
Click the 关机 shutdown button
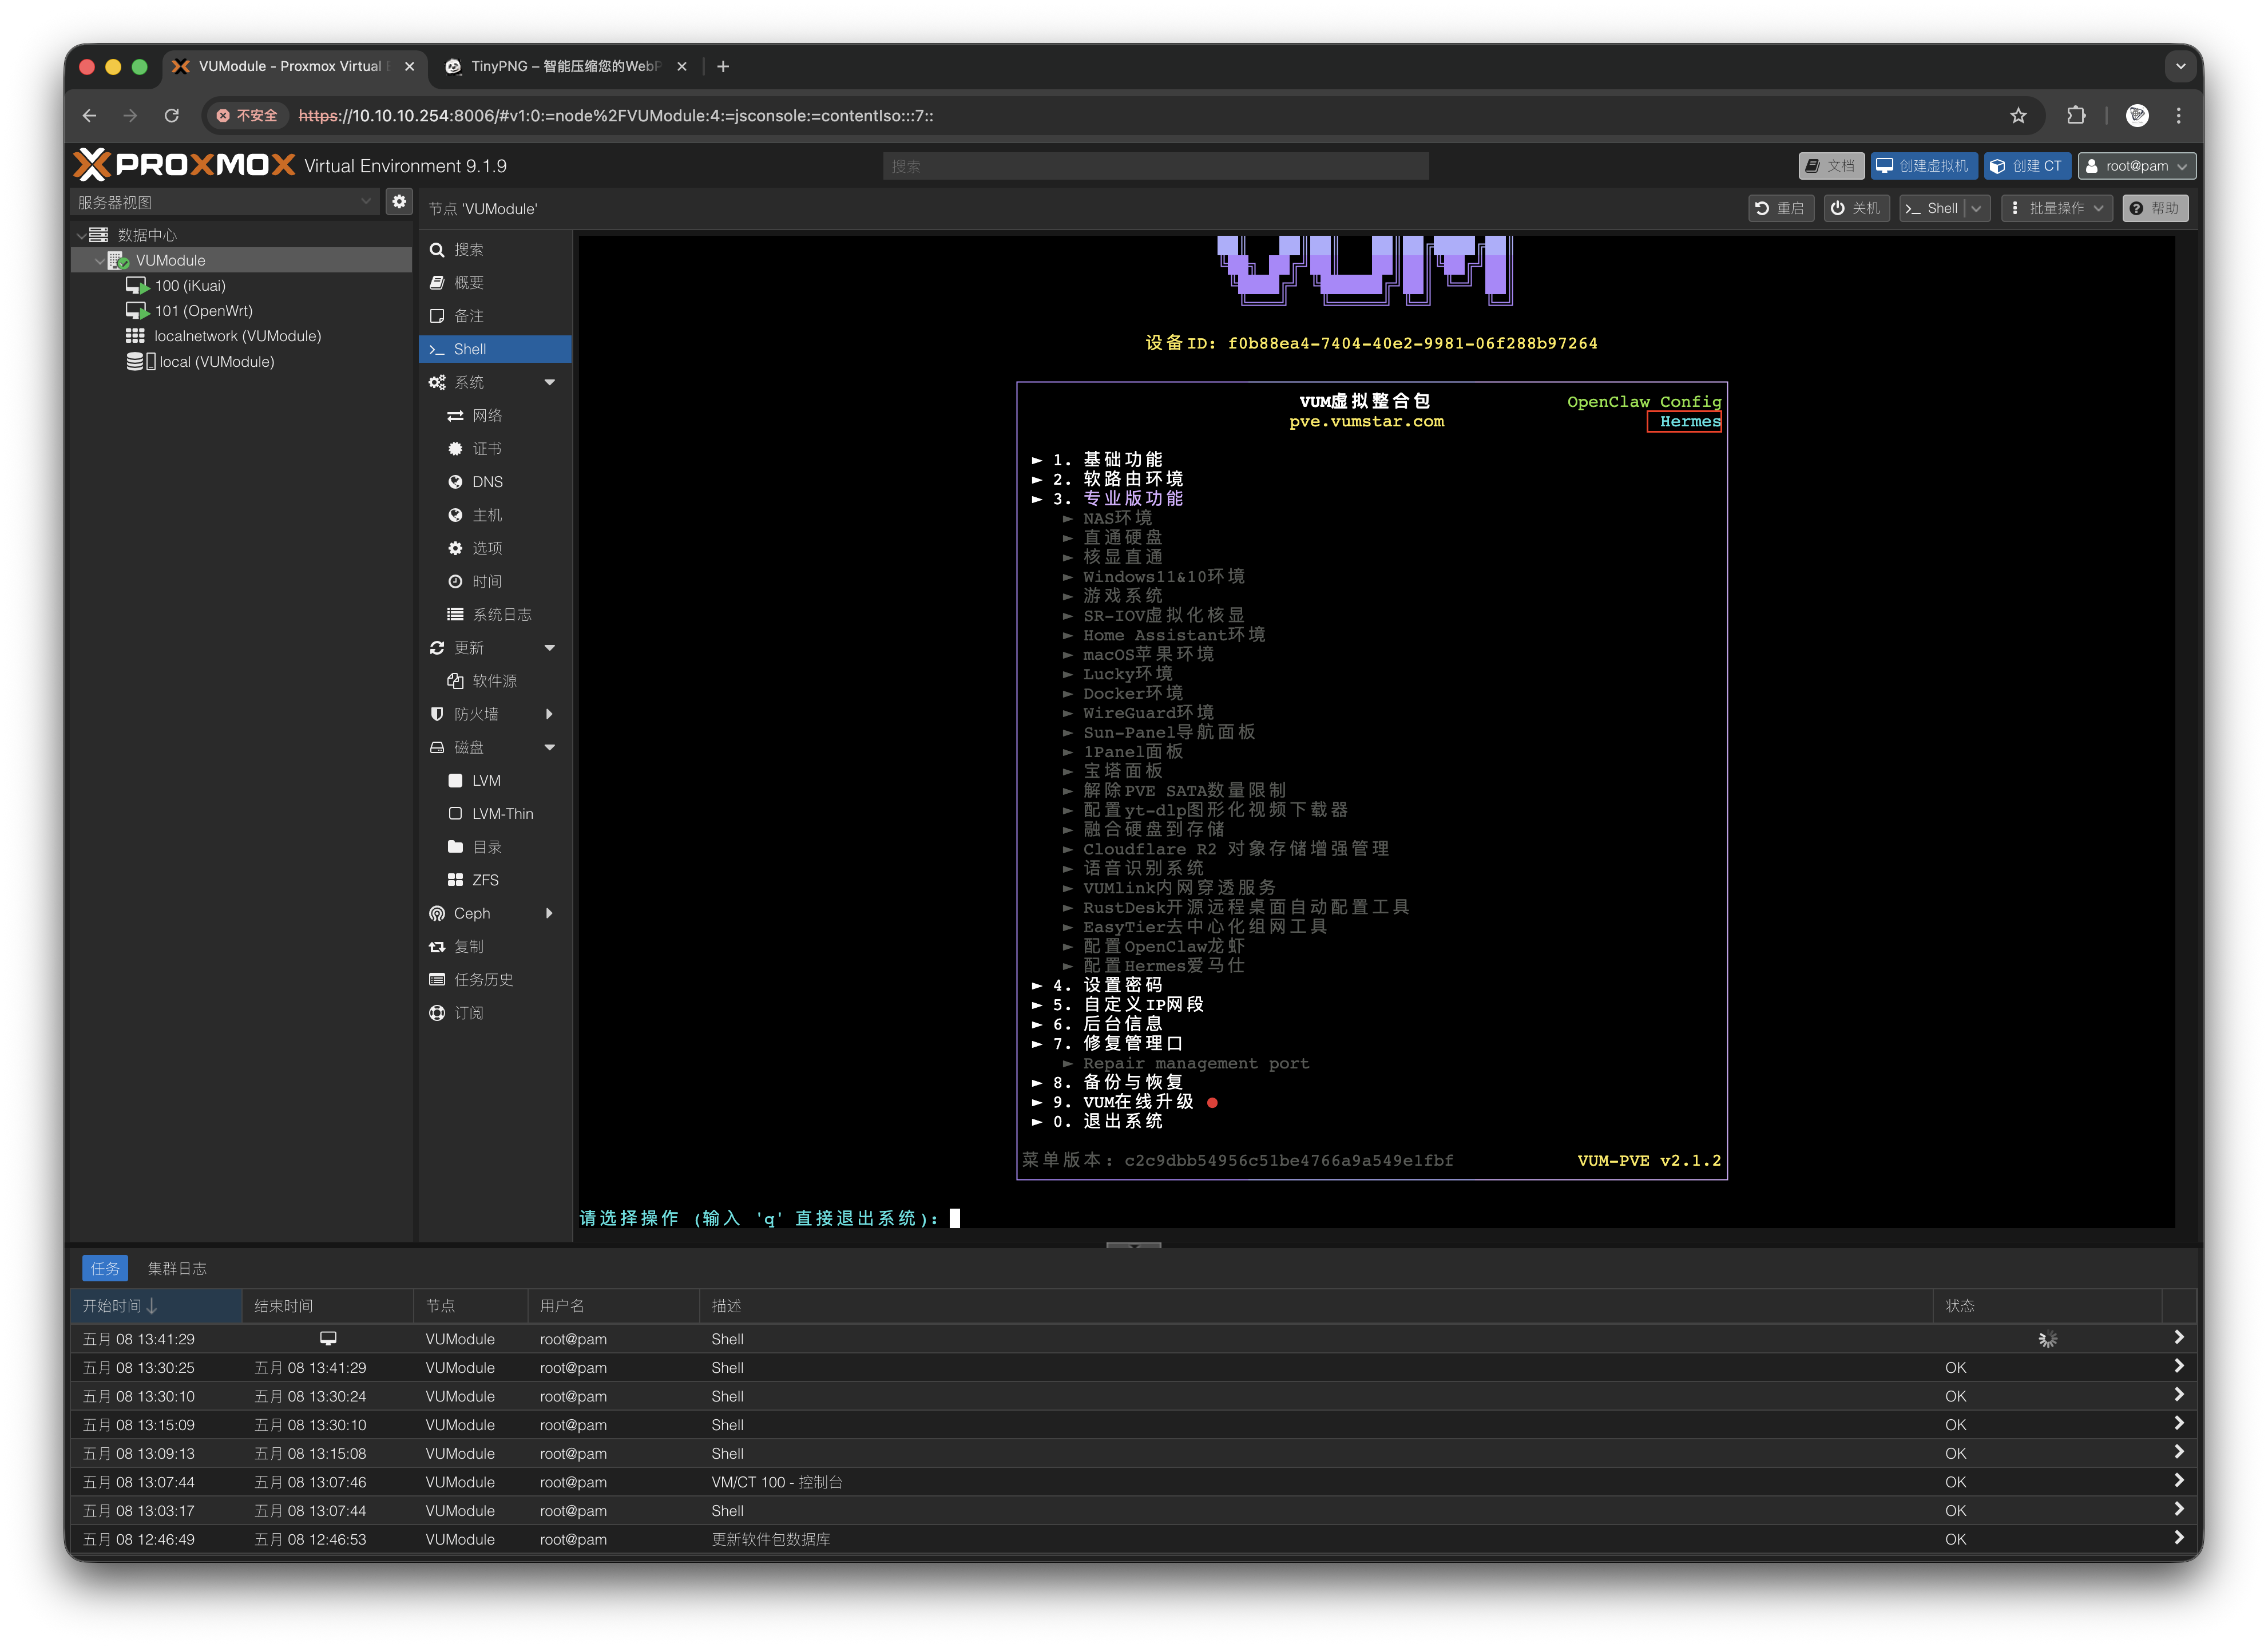pyautogui.click(x=1856, y=208)
